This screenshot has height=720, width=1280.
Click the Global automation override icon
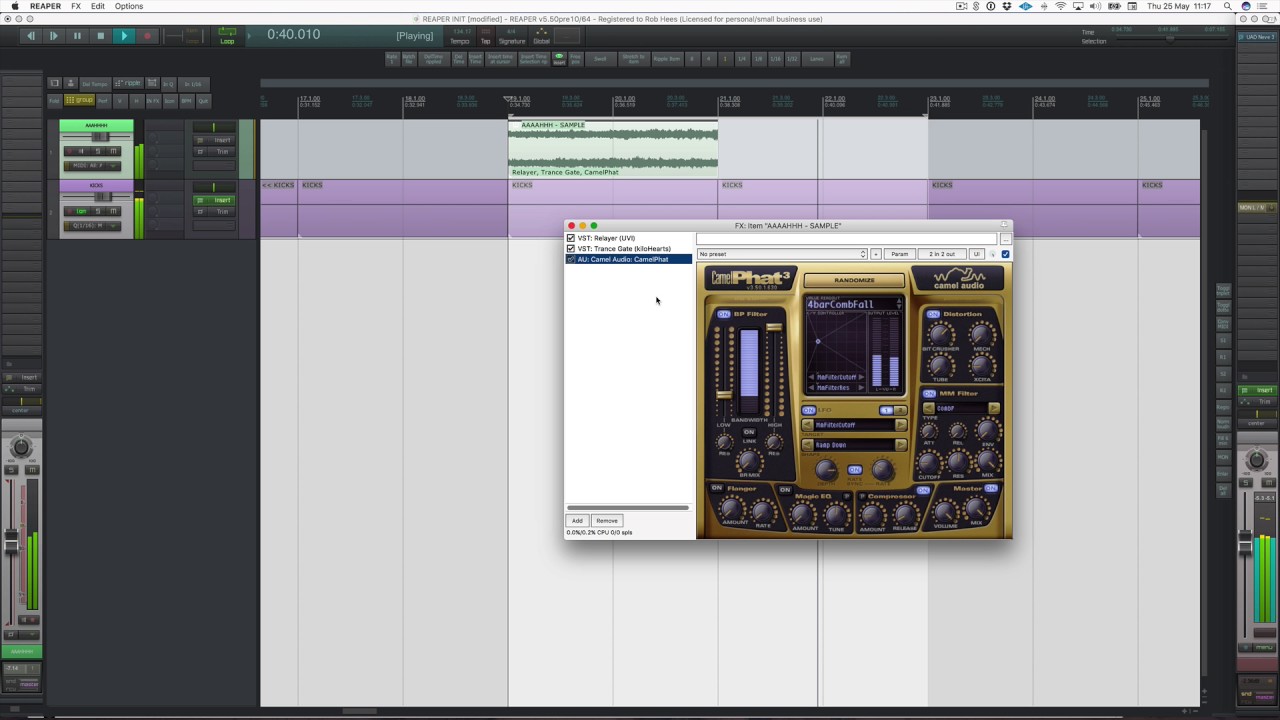[x=541, y=36]
